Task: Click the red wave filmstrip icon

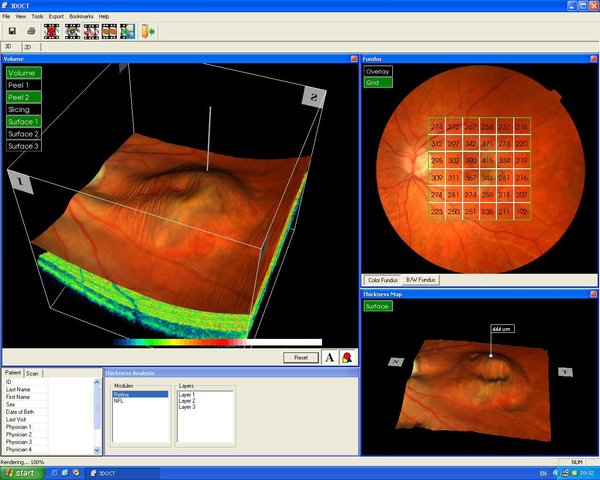Action: [x=91, y=31]
